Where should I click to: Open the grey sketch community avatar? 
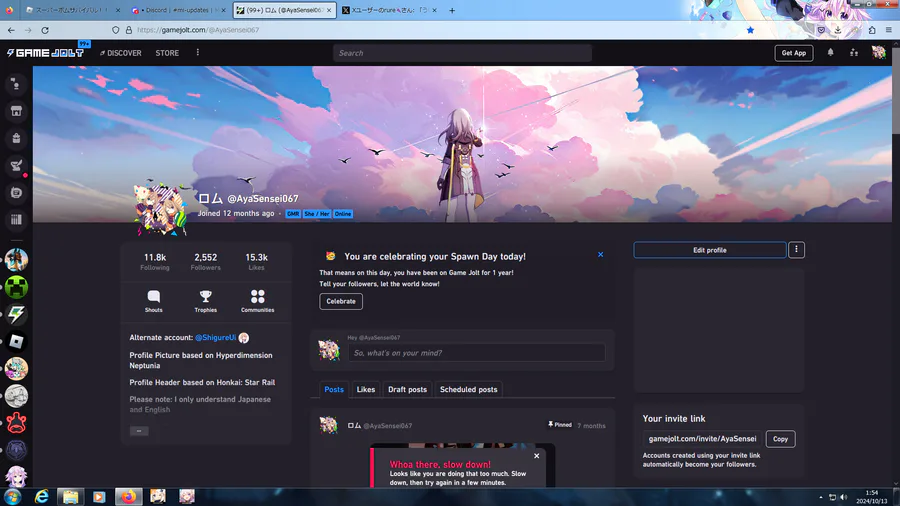pos(16,396)
